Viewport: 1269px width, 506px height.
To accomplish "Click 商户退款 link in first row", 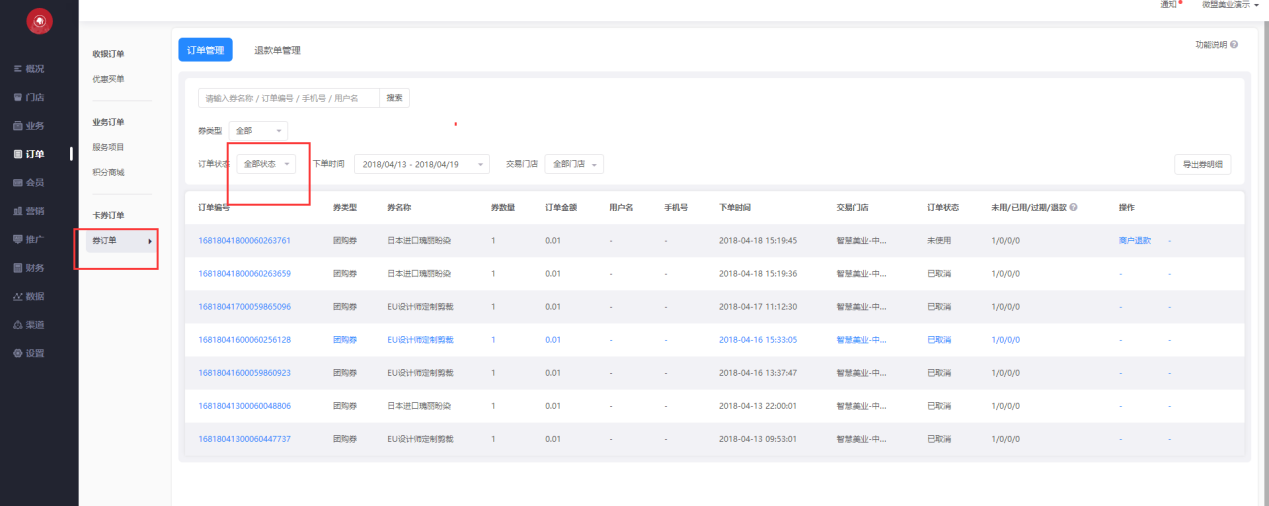I will click(1134, 241).
